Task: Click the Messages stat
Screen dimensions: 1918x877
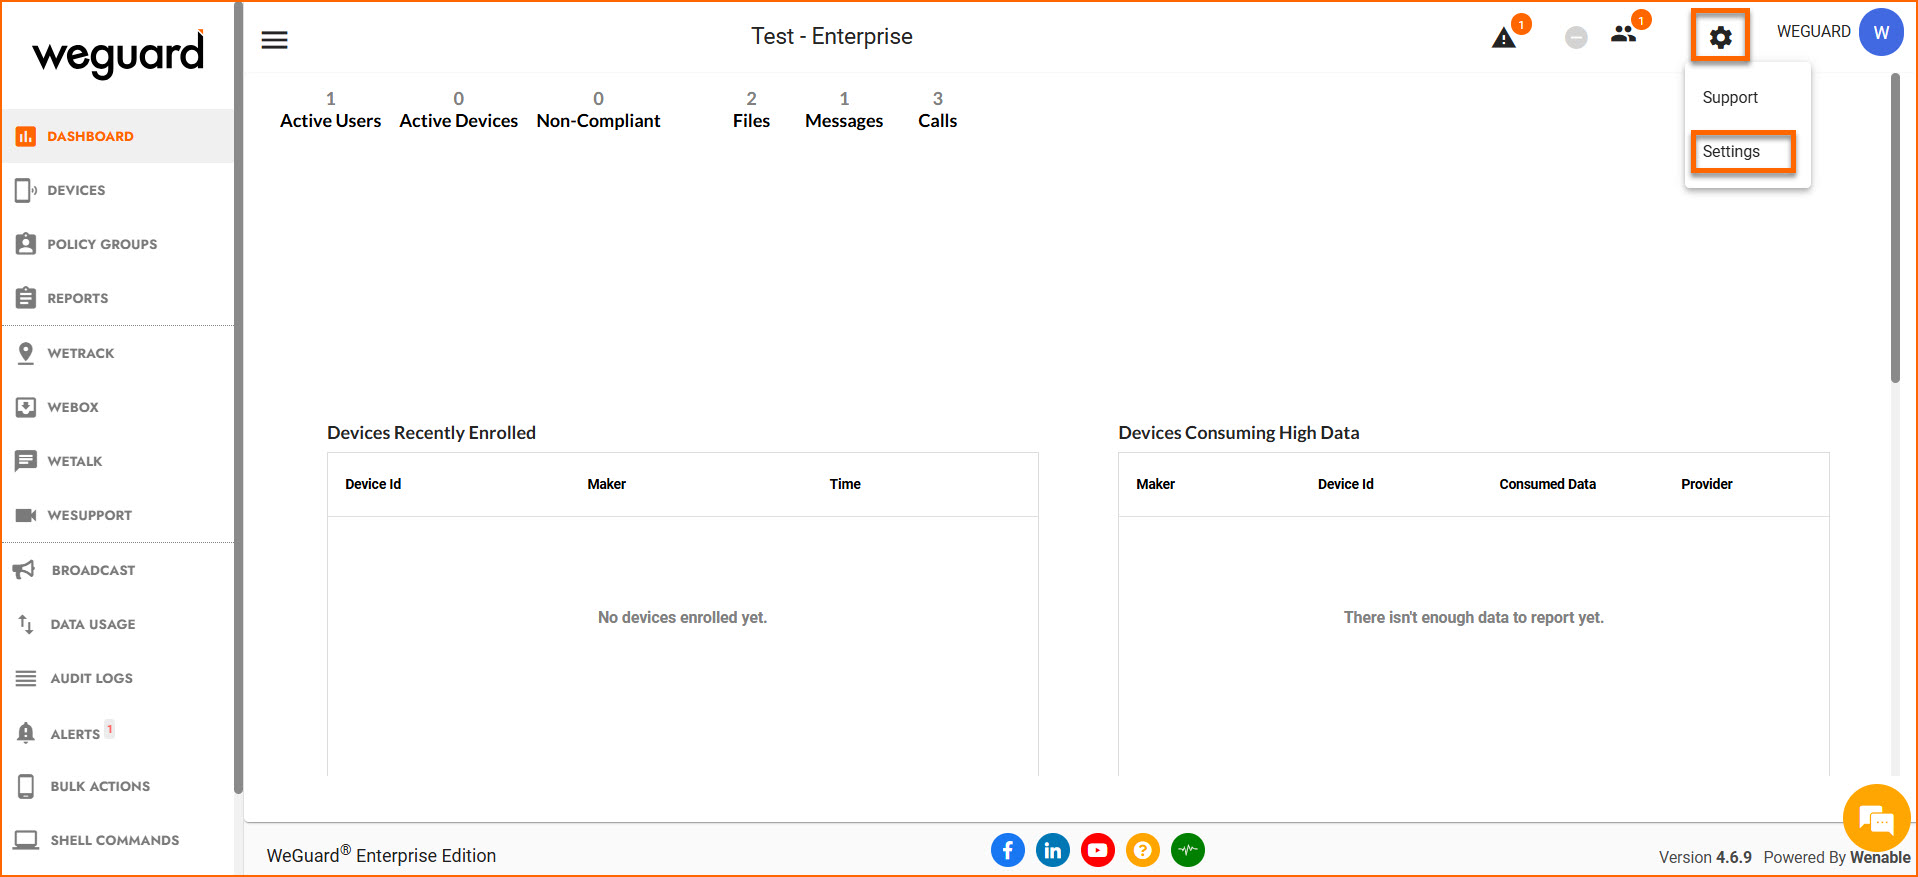Action: (844, 110)
